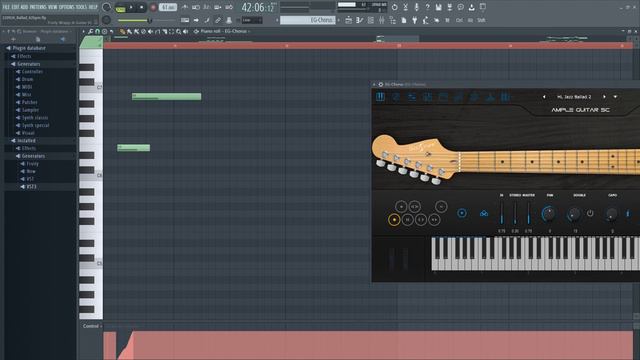Click the Ample Guitar MASTER volume slider

pyautogui.click(x=529, y=213)
